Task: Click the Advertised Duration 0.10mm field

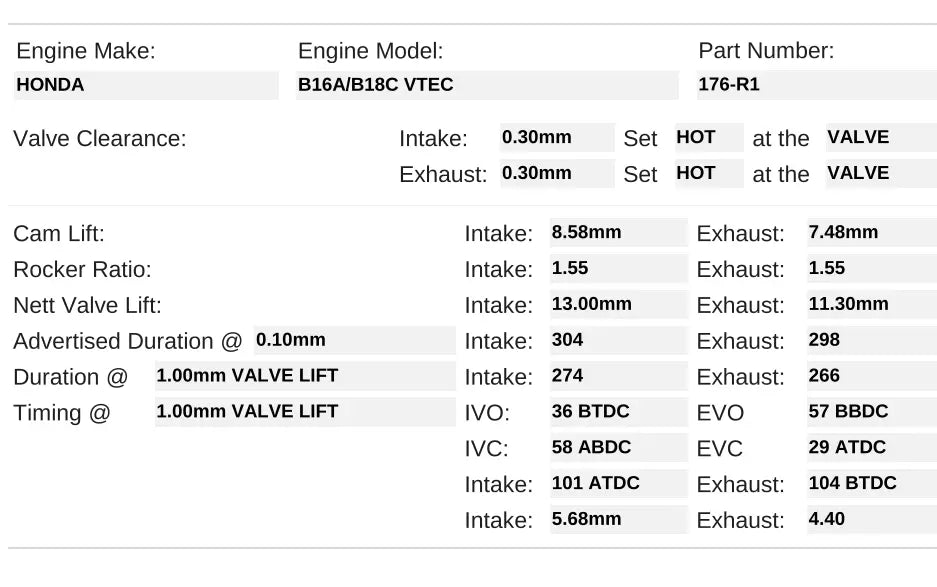Action: coord(354,341)
